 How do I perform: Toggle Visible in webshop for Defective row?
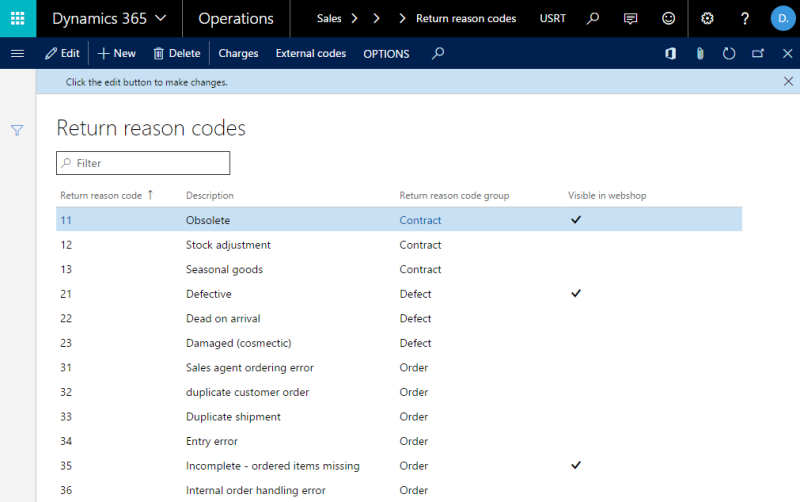pos(576,293)
